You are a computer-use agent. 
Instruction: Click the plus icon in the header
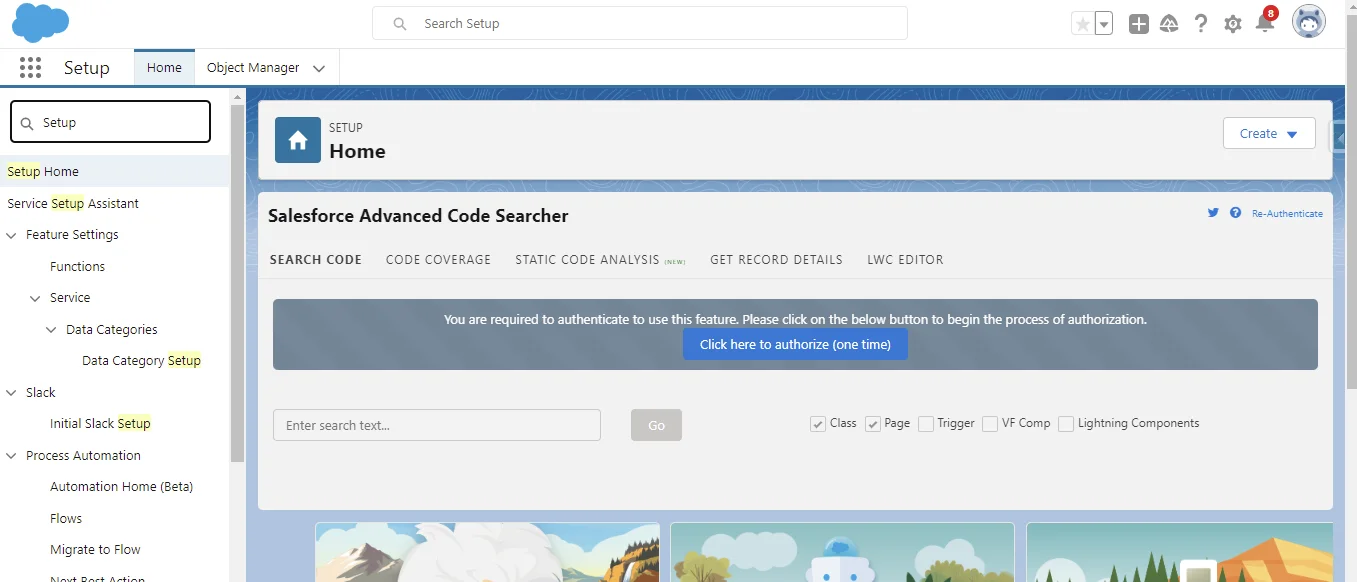1137,23
